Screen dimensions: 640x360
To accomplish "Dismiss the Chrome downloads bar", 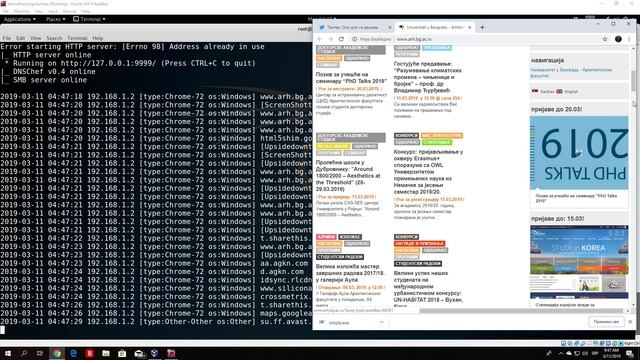I will tap(631, 322).
